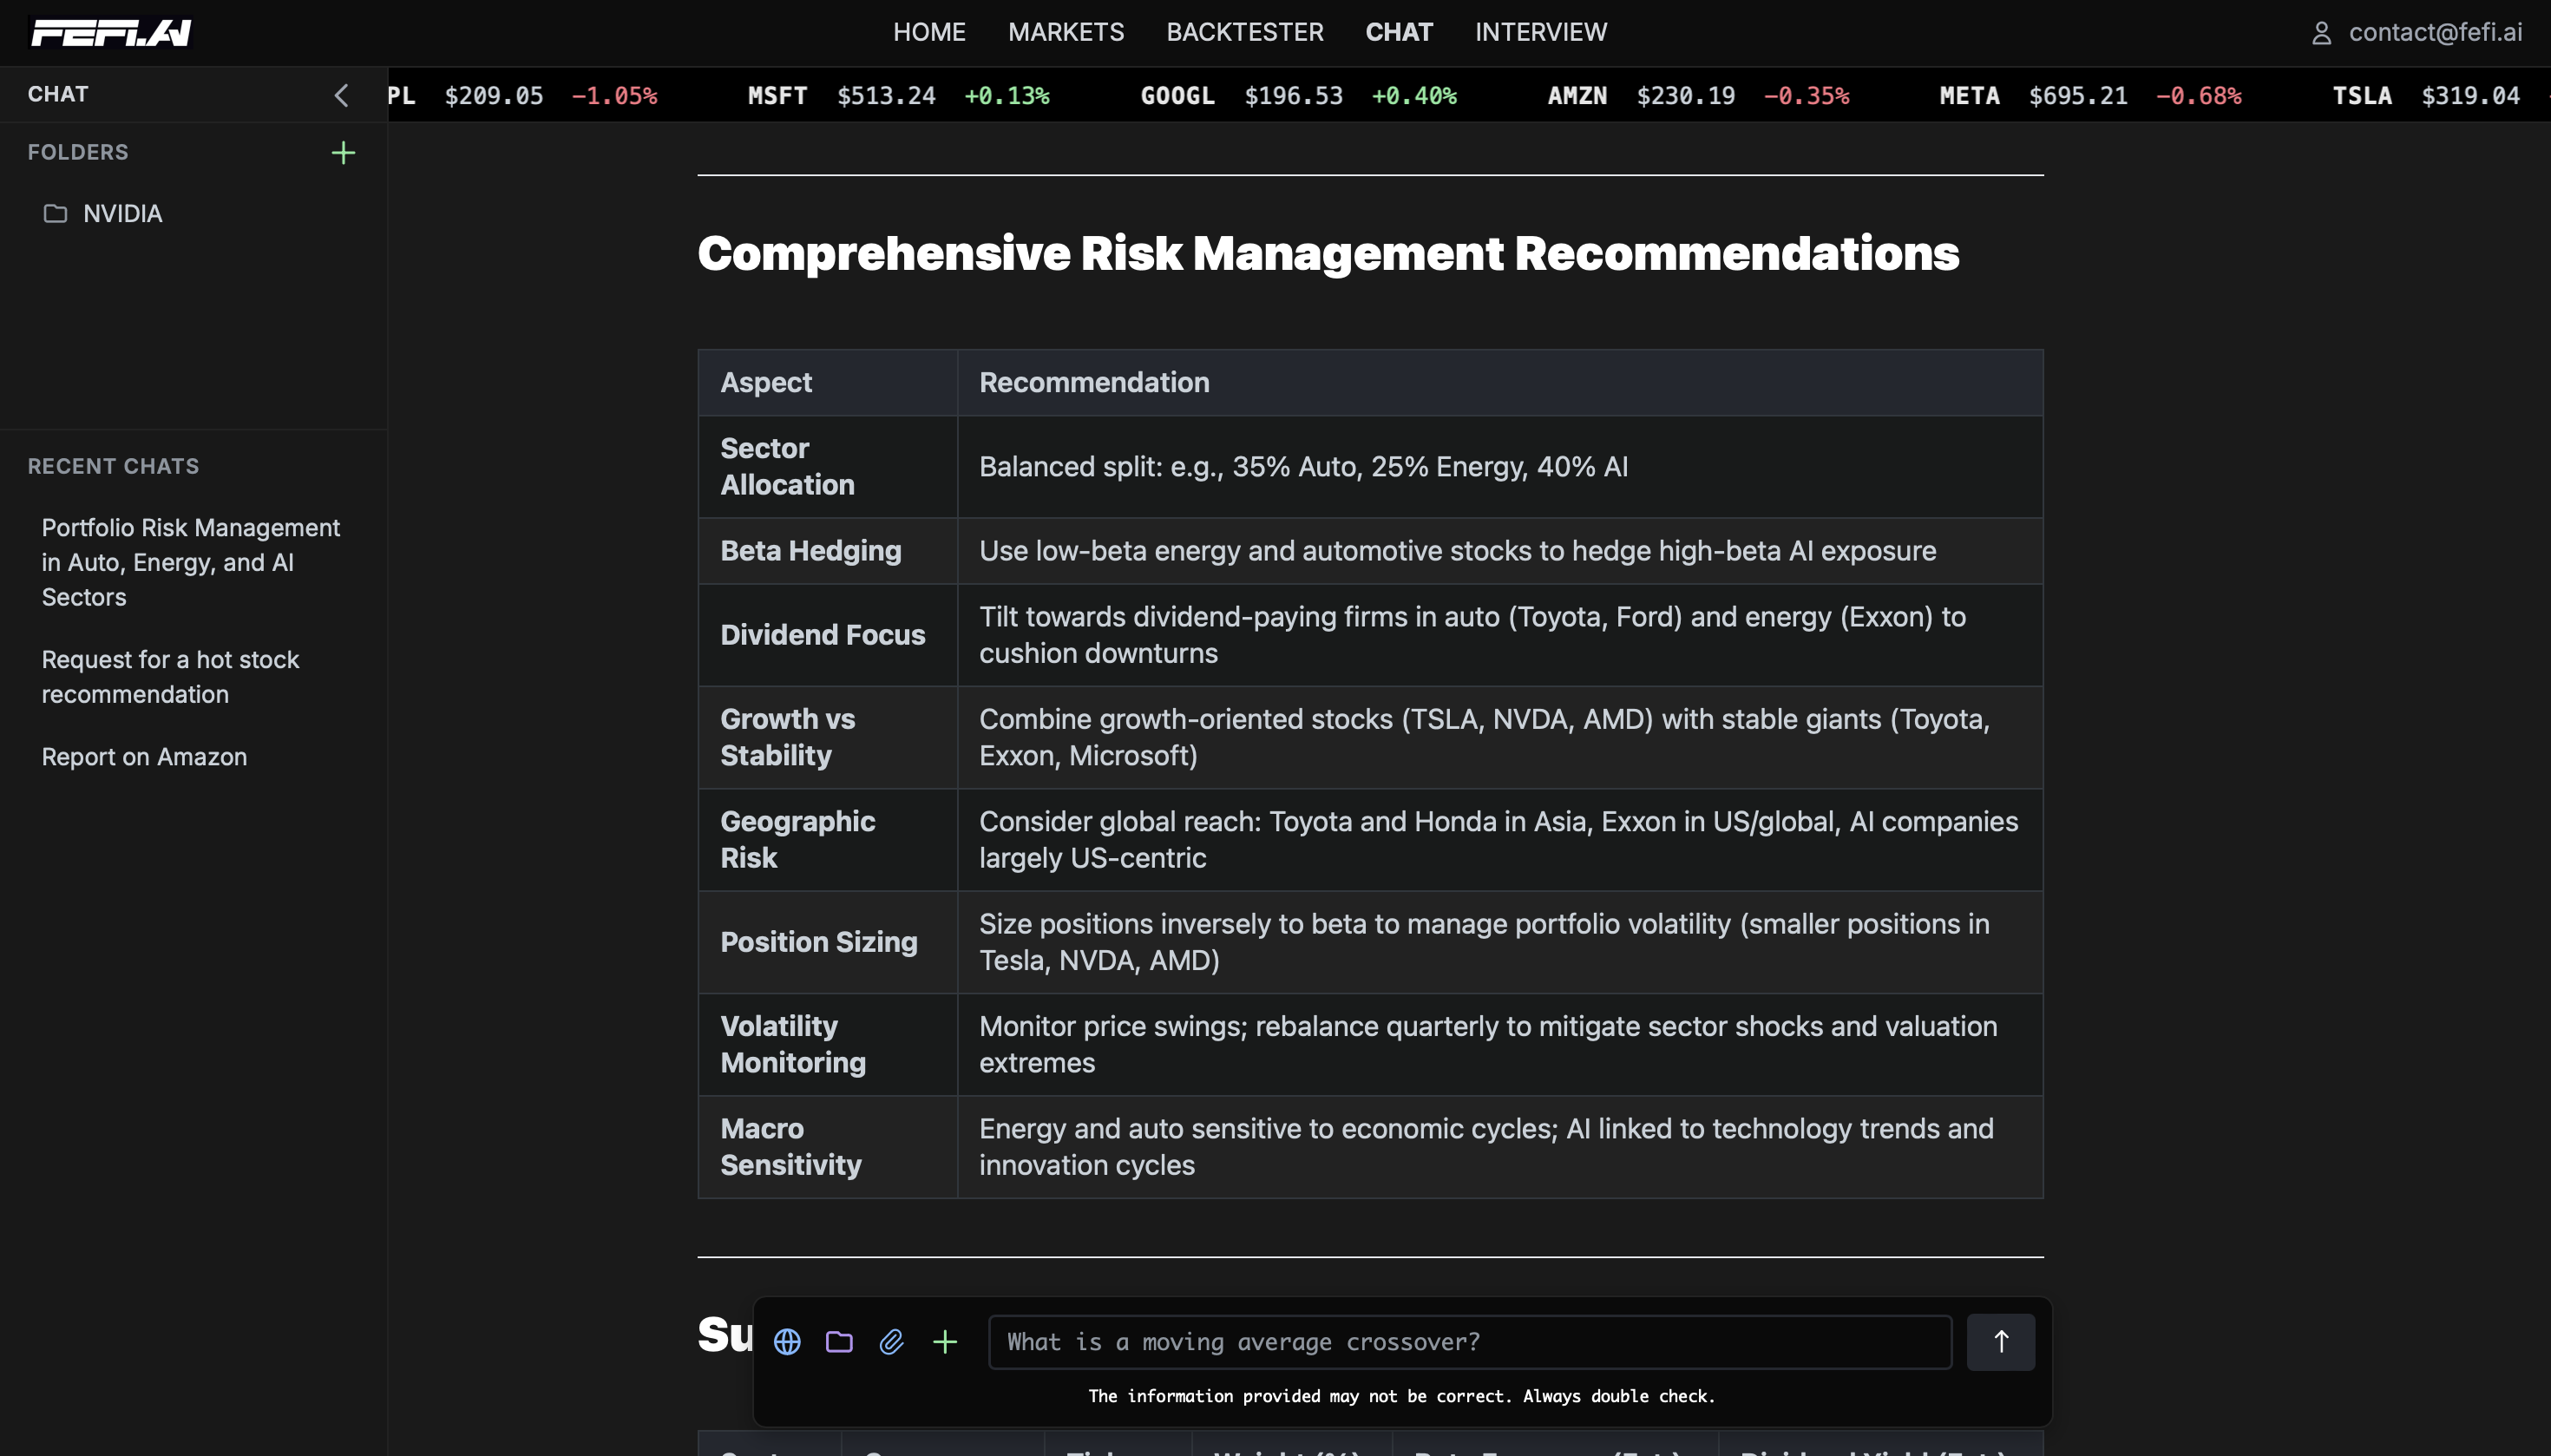Click the TSLA ticker in the price bar

click(x=2364, y=95)
